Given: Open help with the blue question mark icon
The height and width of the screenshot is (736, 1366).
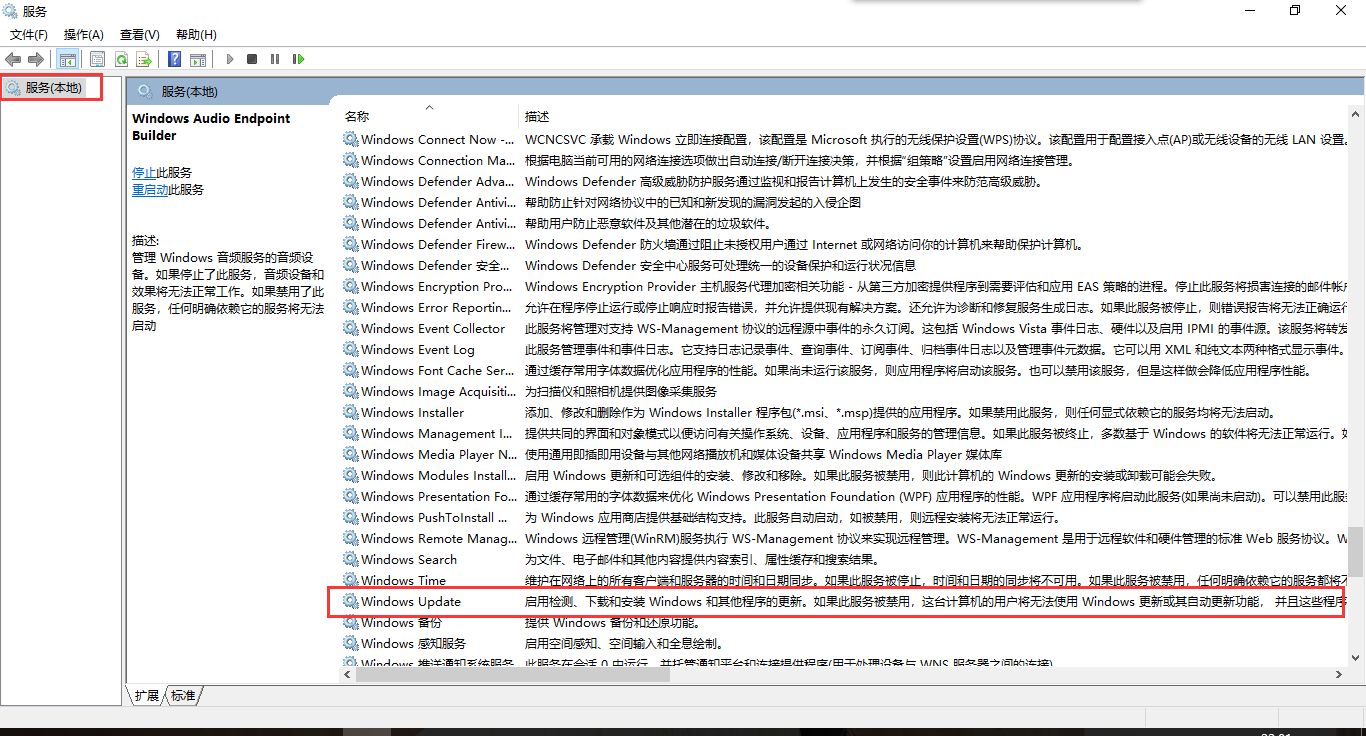Looking at the screenshot, I should (x=175, y=59).
